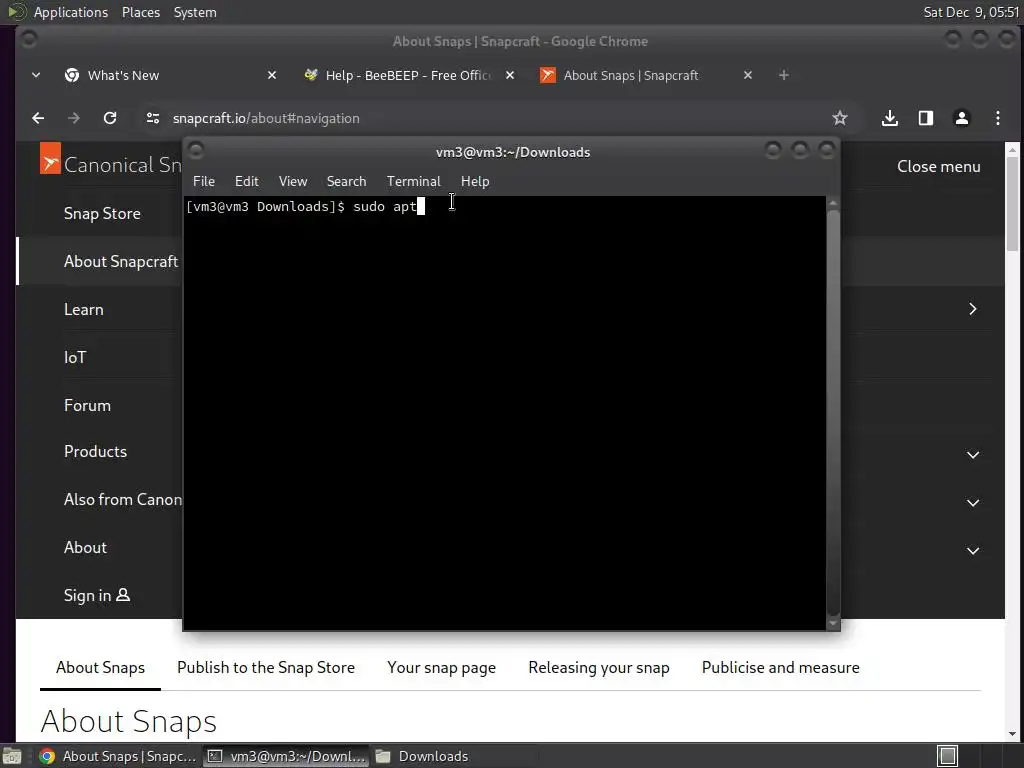1024x768 pixels.
Task: Open Chrome profile icon
Action: tap(961, 118)
